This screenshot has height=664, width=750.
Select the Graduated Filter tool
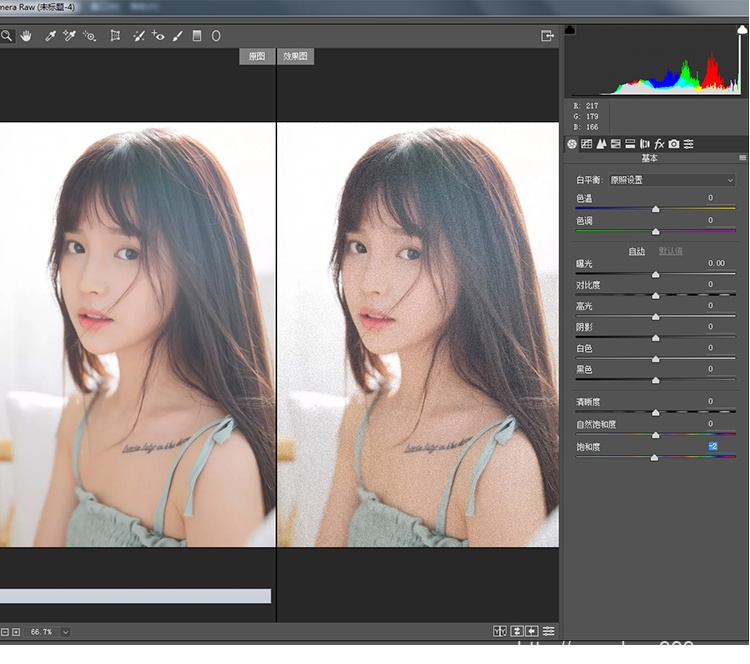pyautogui.click(x=197, y=36)
